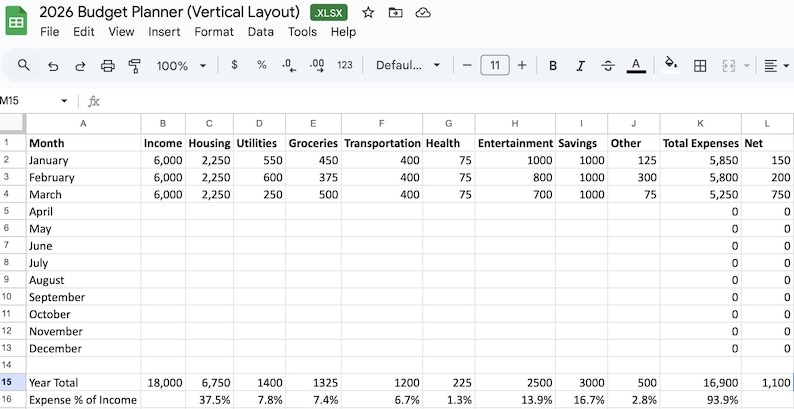Select the January row label

point(84,160)
